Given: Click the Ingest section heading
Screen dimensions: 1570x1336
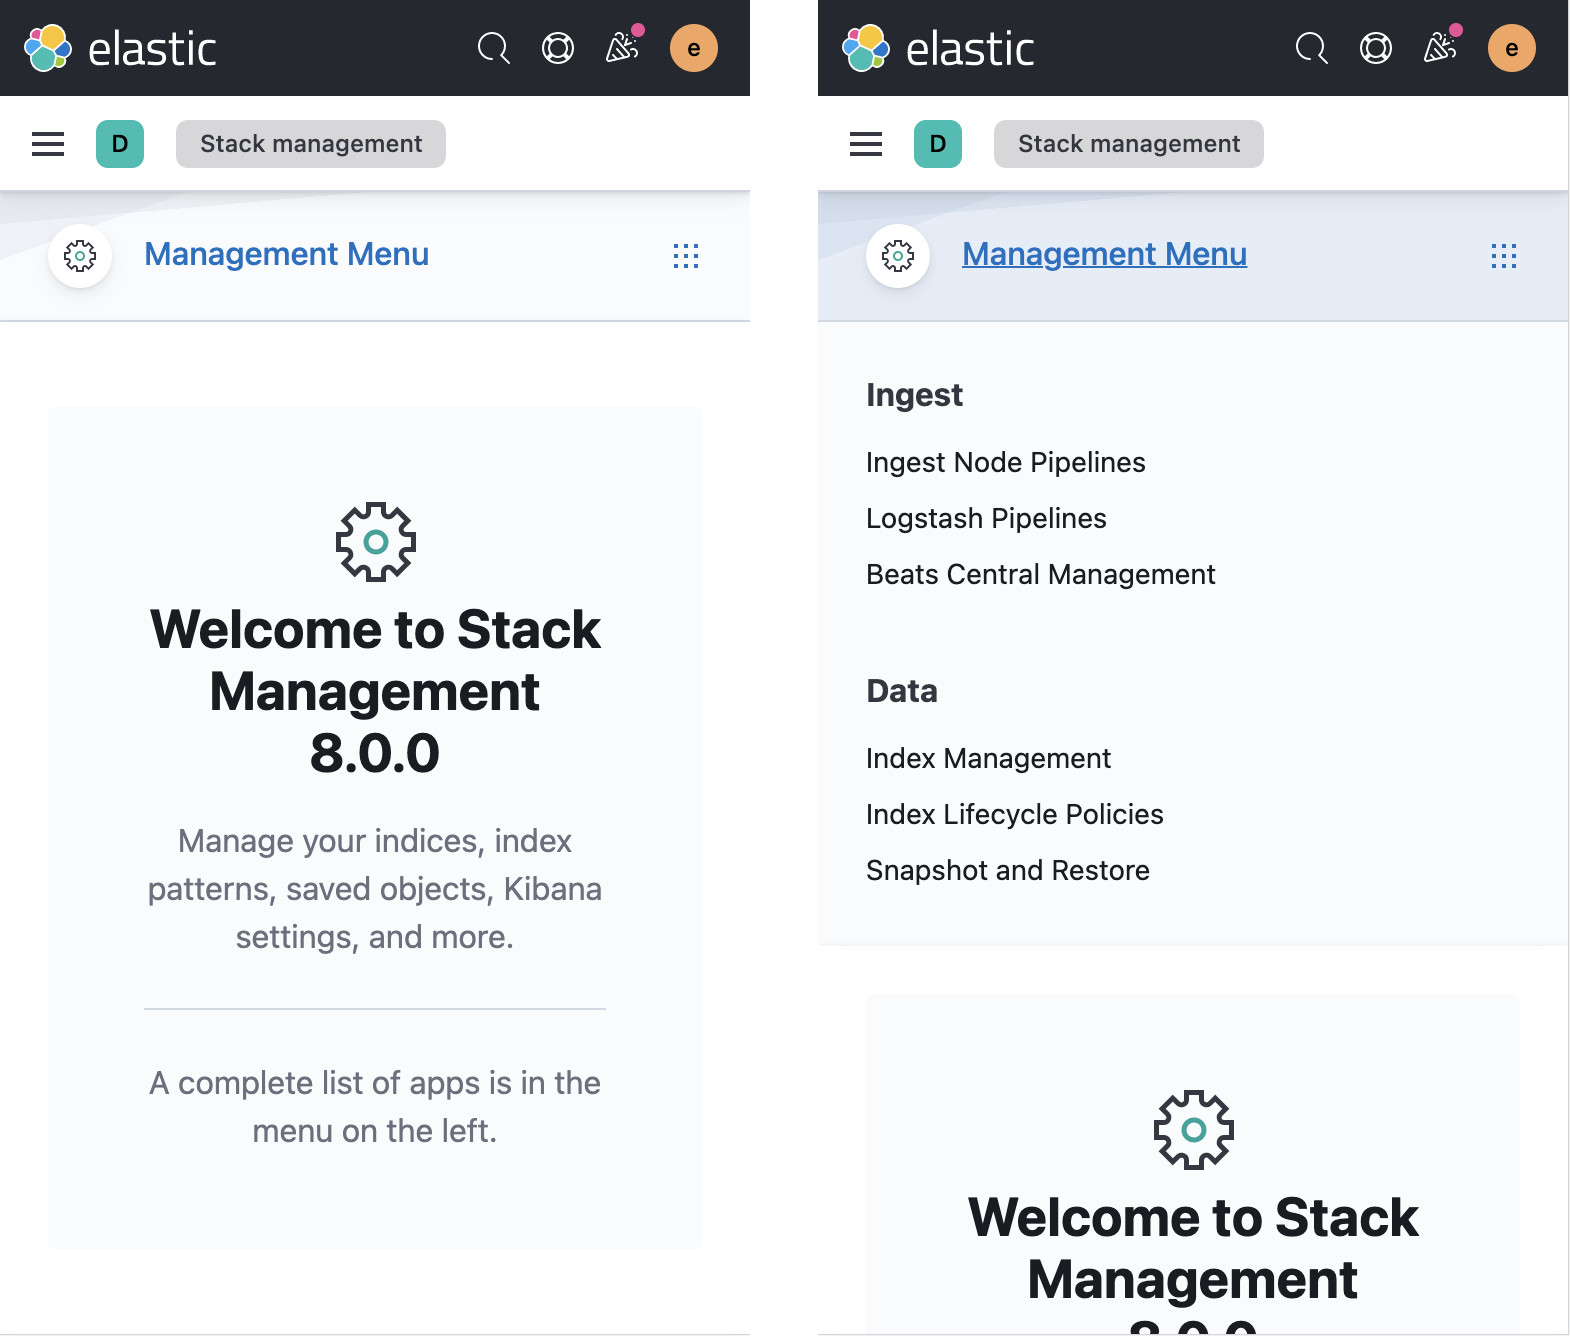Looking at the screenshot, I should pyautogui.click(x=914, y=395).
